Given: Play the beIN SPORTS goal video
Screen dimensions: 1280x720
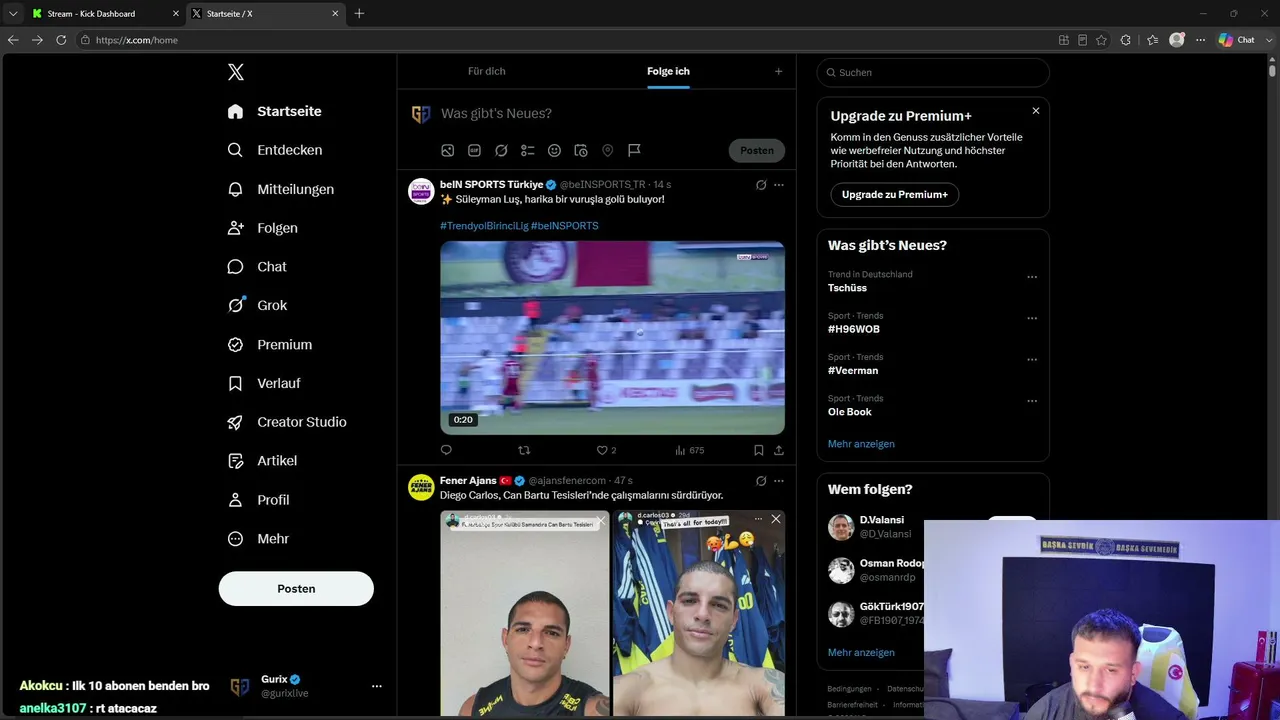Looking at the screenshot, I should coord(612,337).
